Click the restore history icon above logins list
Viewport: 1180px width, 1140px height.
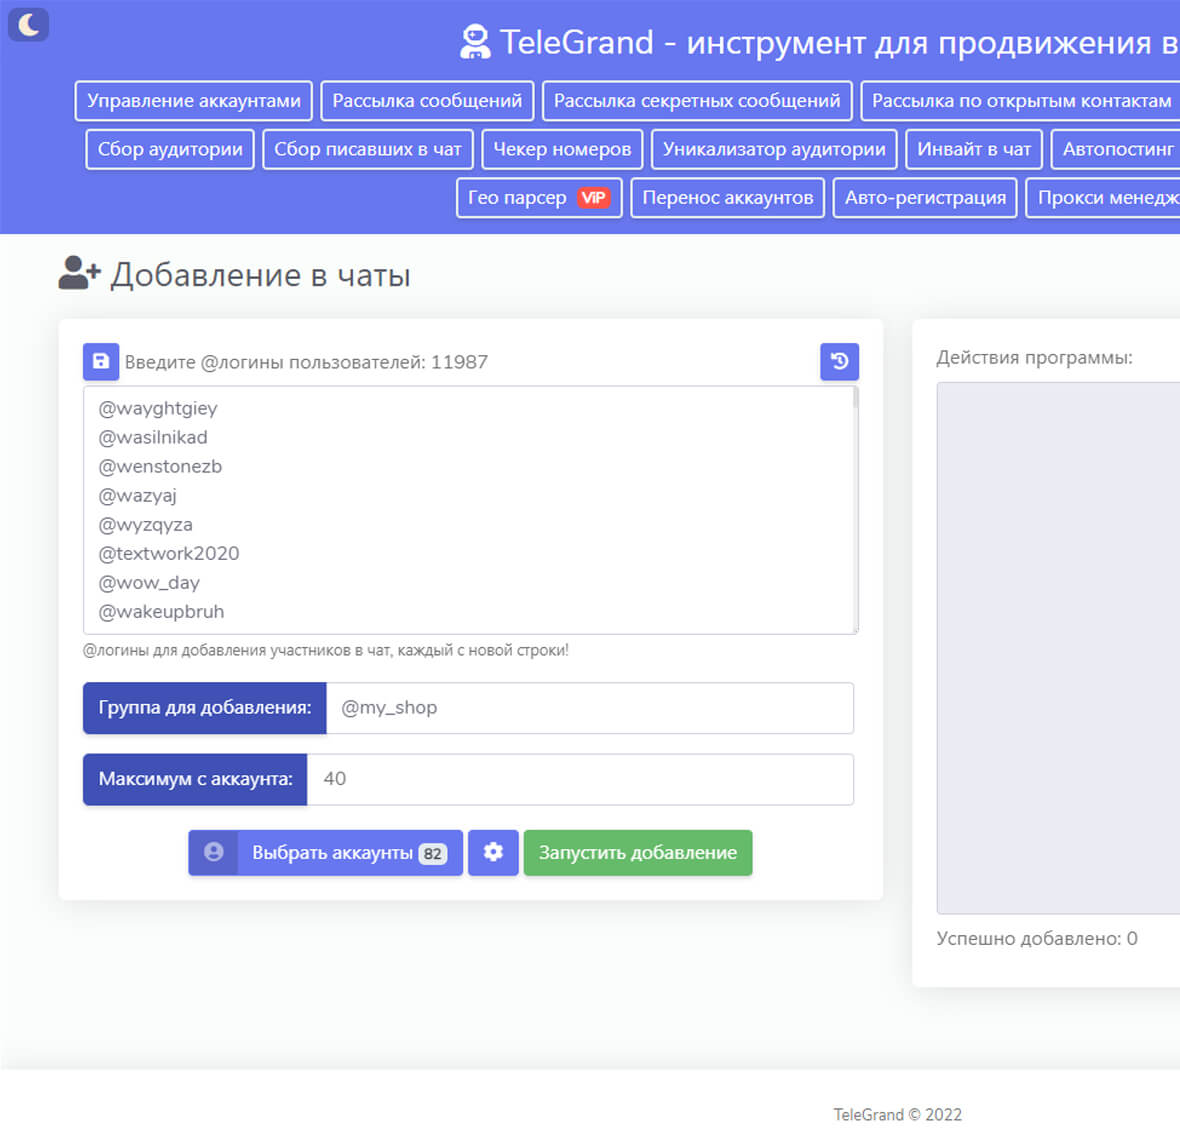click(839, 361)
